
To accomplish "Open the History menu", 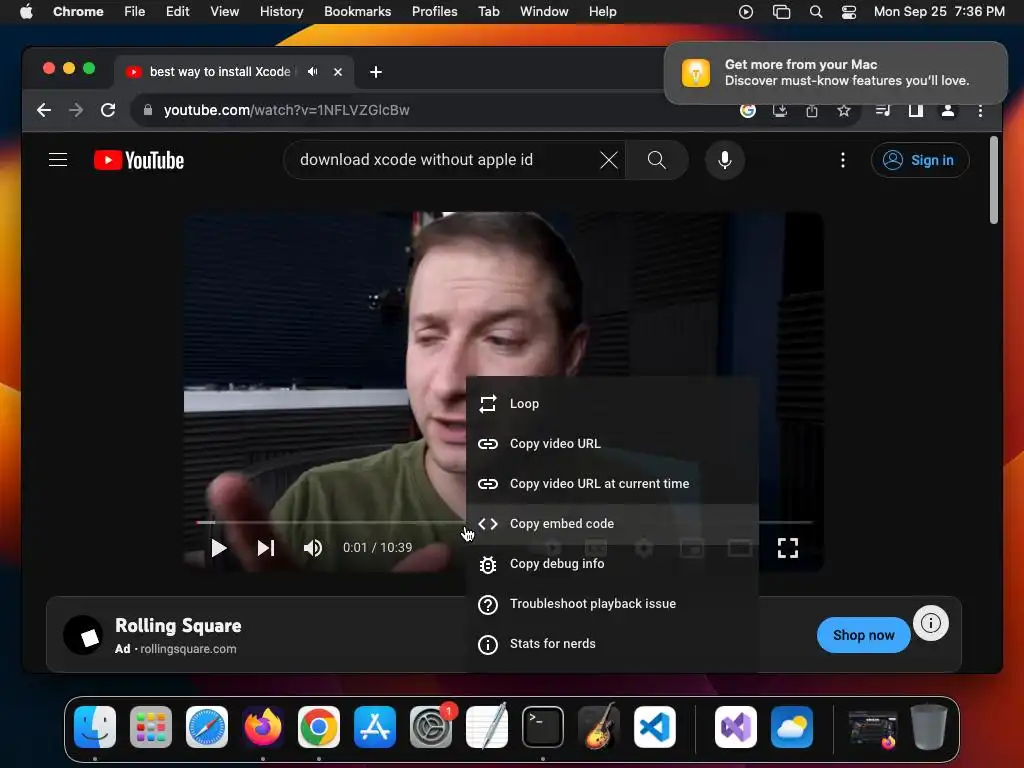I will pyautogui.click(x=281, y=12).
